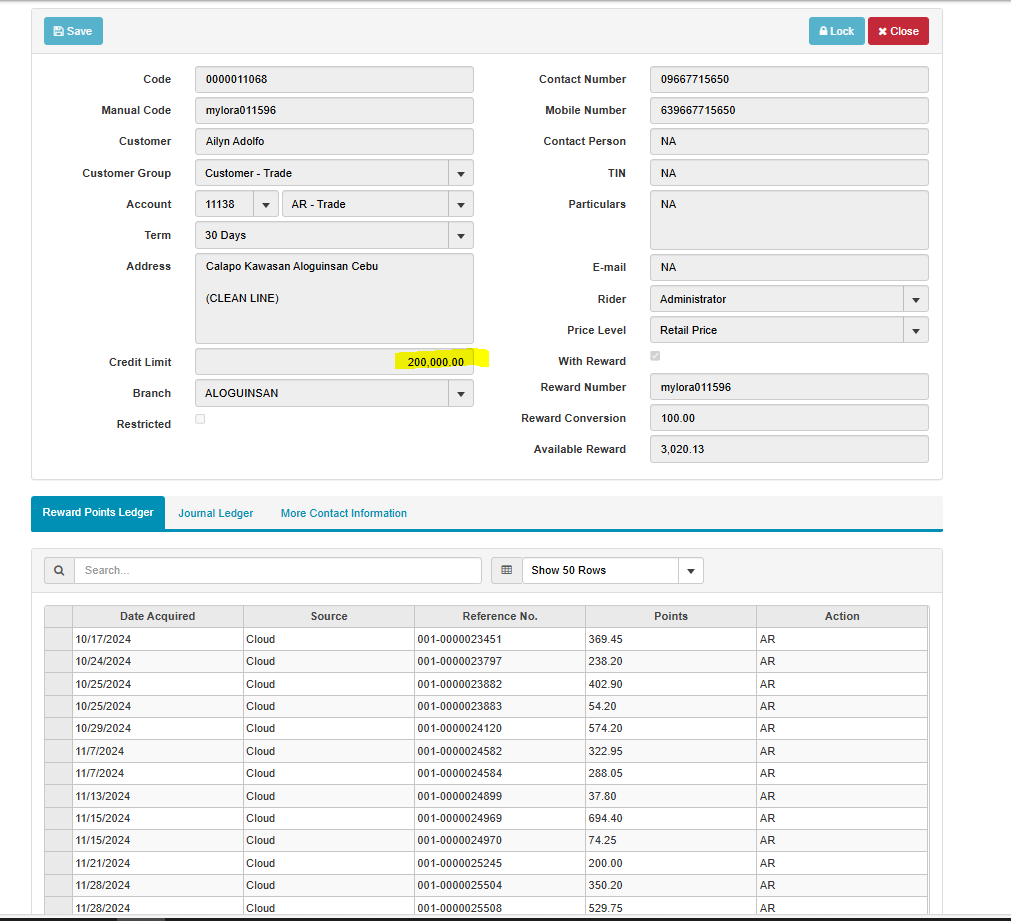Open the Rider Administrator dropdown
The height and width of the screenshot is (921, 1011).
pyautogui.click(x=915, y=299)
